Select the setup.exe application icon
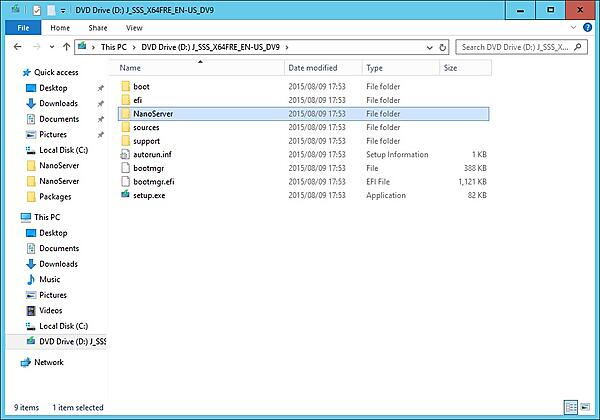The width and height of the screenshot is (600, 420). point(125,195)
